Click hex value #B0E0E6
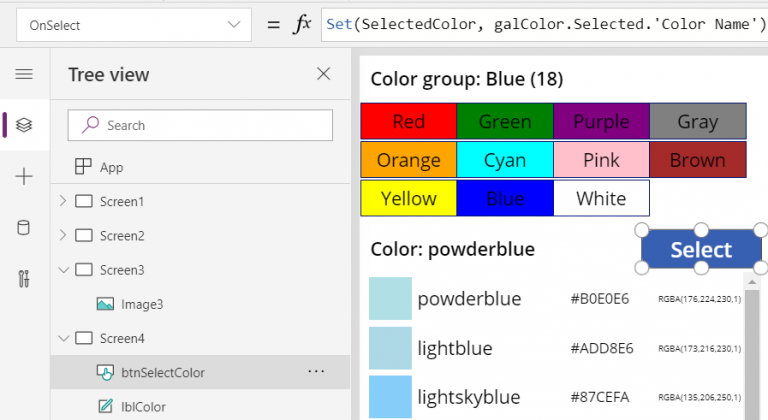768x420 pixels. point(600,298)
